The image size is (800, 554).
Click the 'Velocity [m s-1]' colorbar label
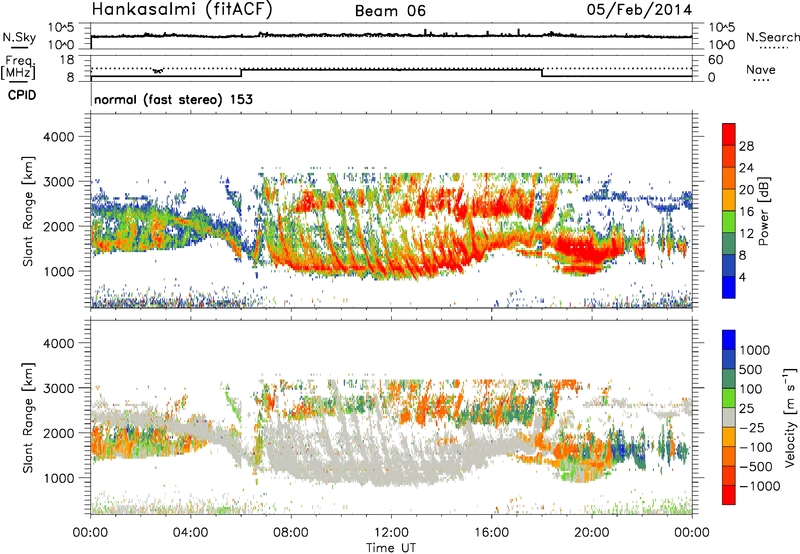790,416
